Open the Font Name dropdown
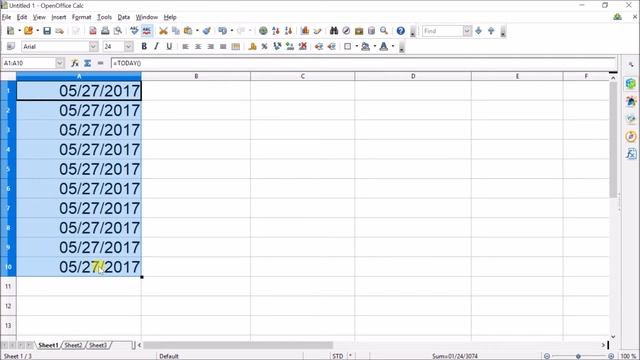Viewport: 640px width, 360px height. point(93,47)
